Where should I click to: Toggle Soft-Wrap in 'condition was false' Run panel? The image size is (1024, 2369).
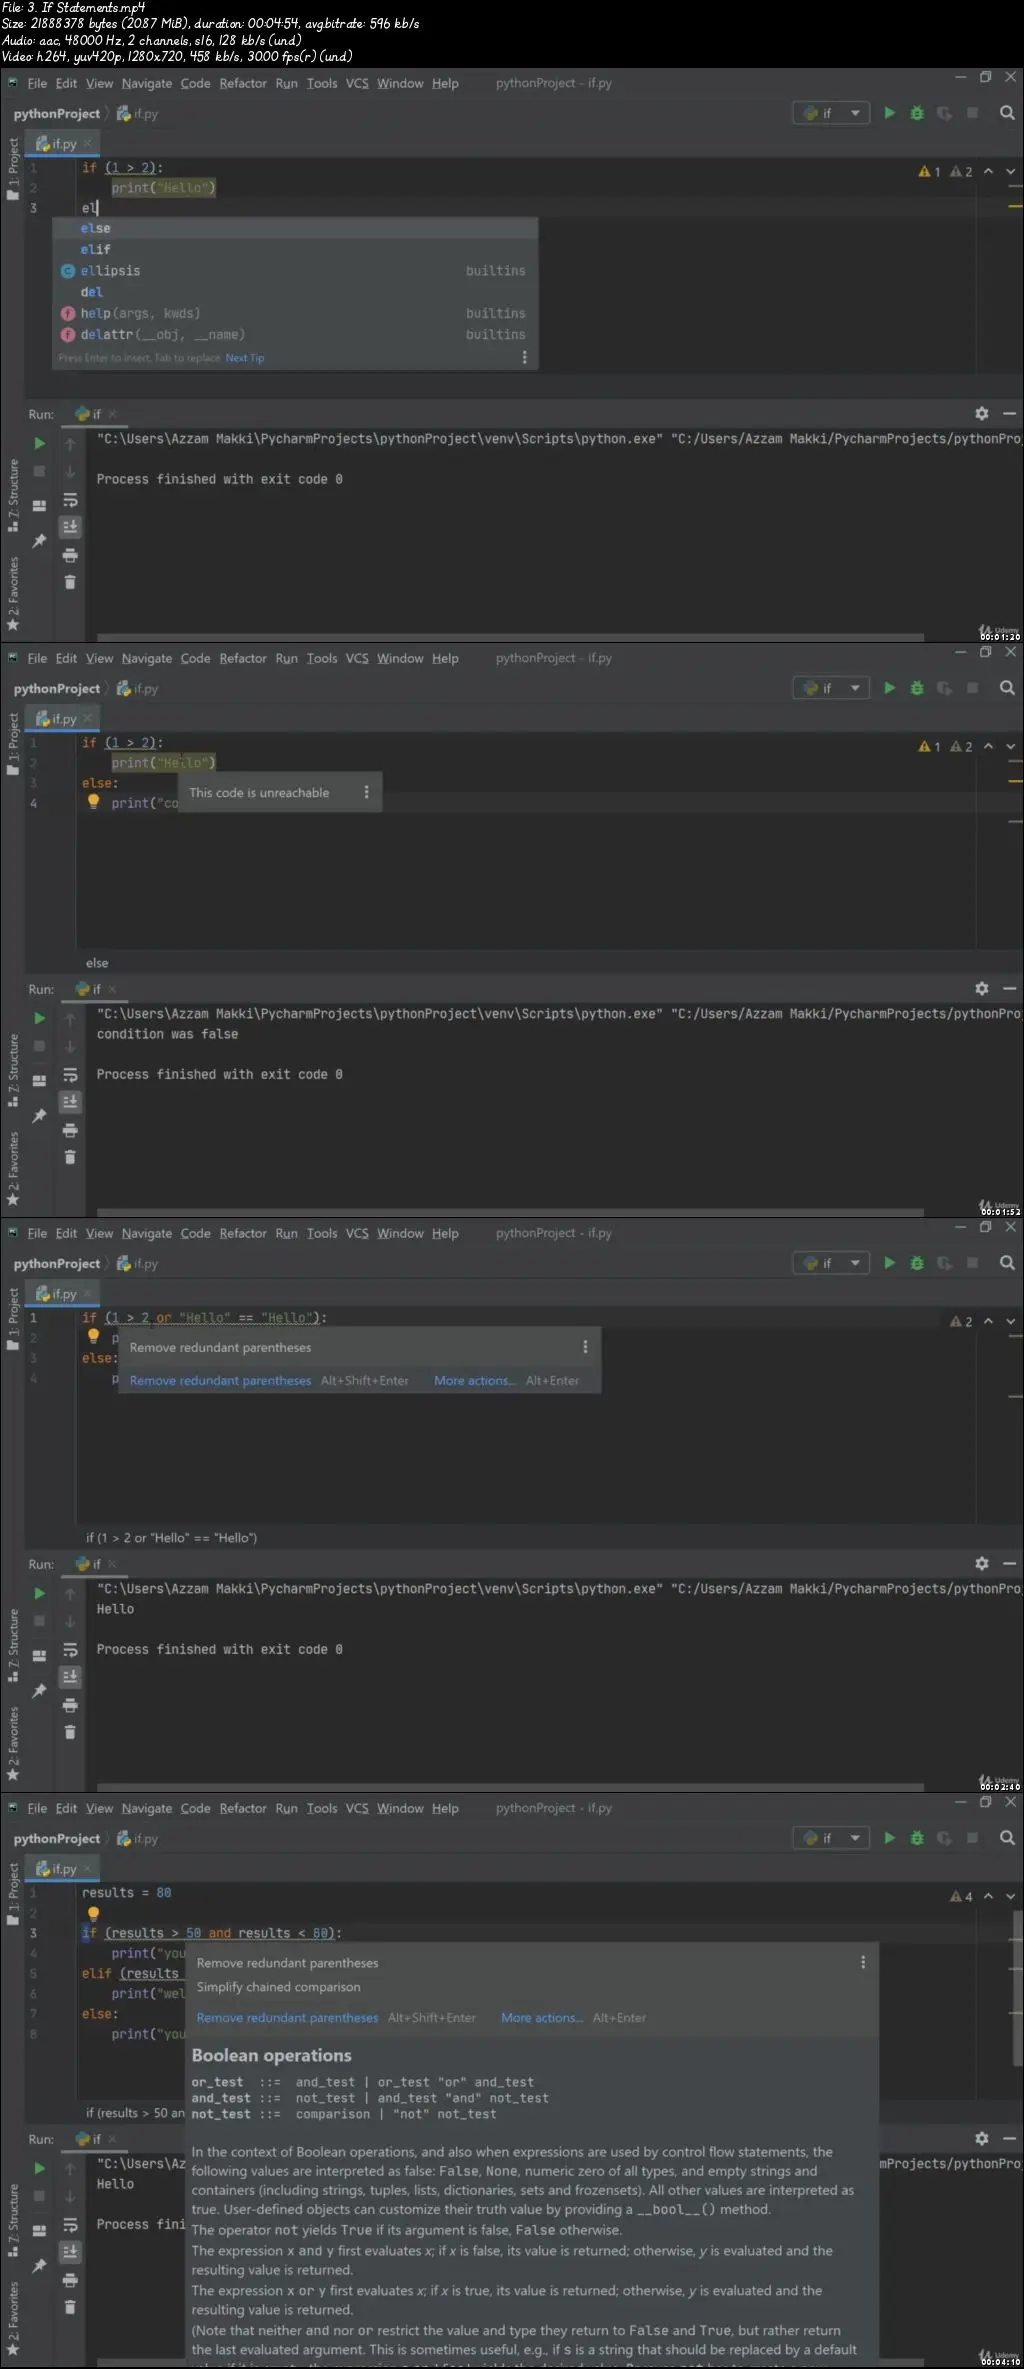[70, 1075]
